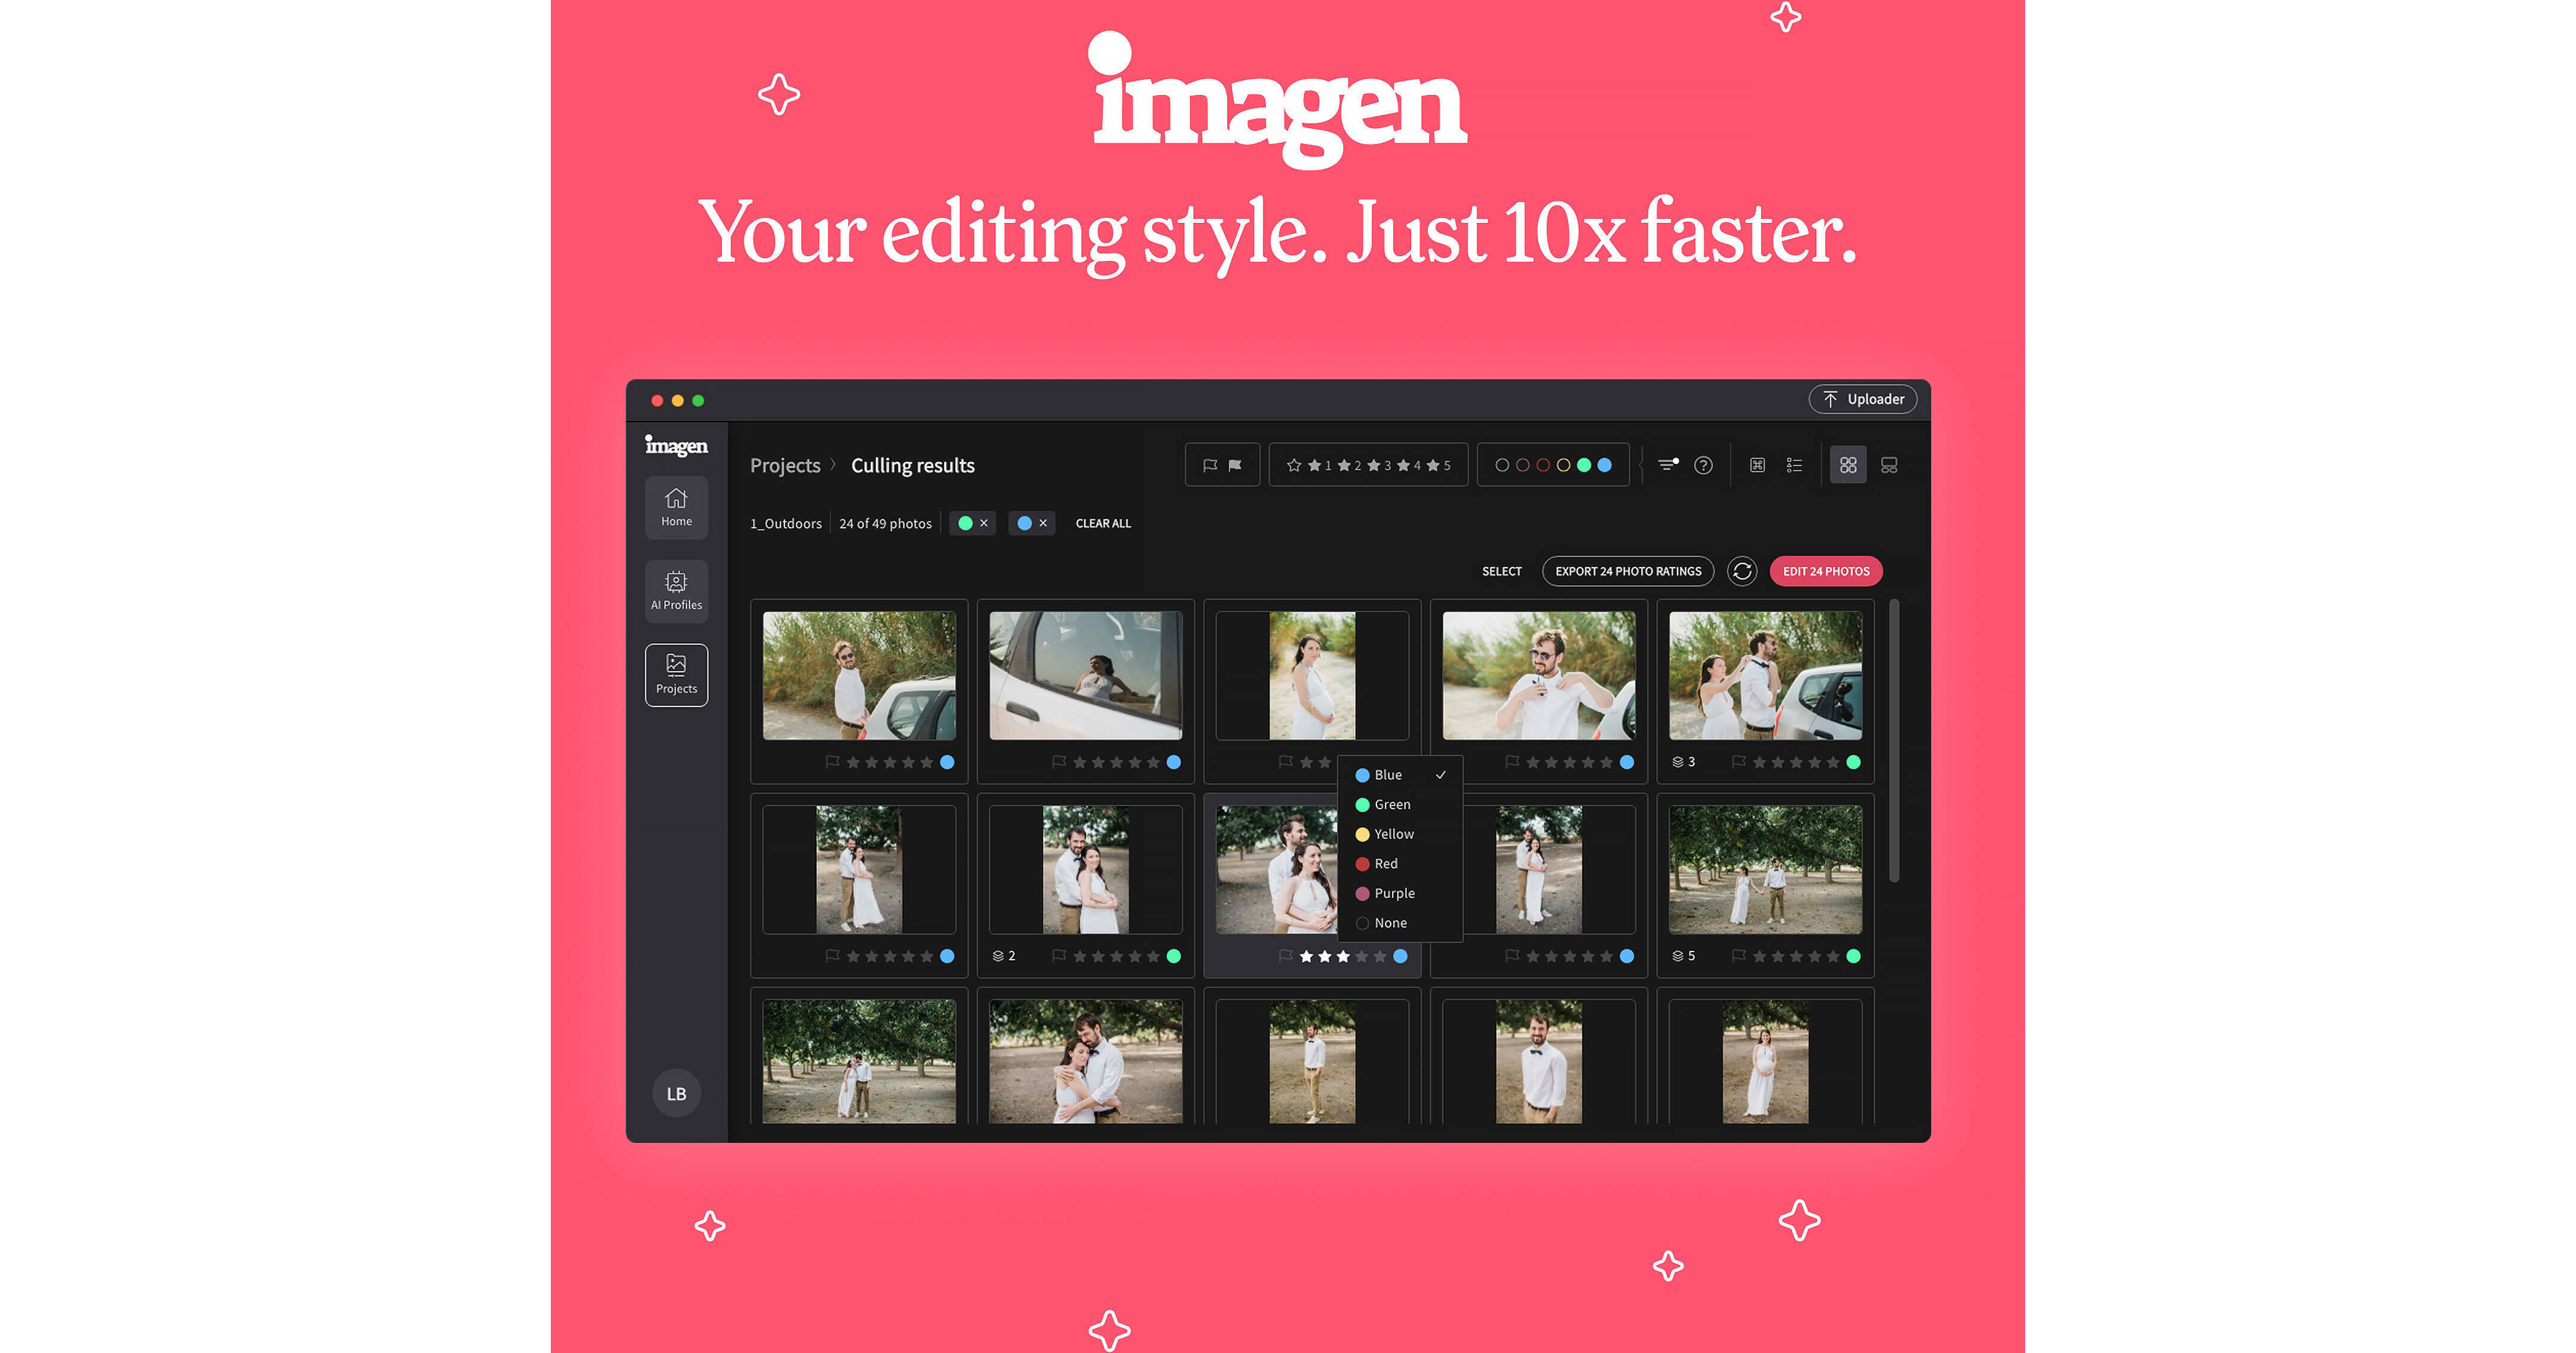Remove the blue filter chip
The width and height of the screenshot is (2576, 1353).
coord(1043,523)
